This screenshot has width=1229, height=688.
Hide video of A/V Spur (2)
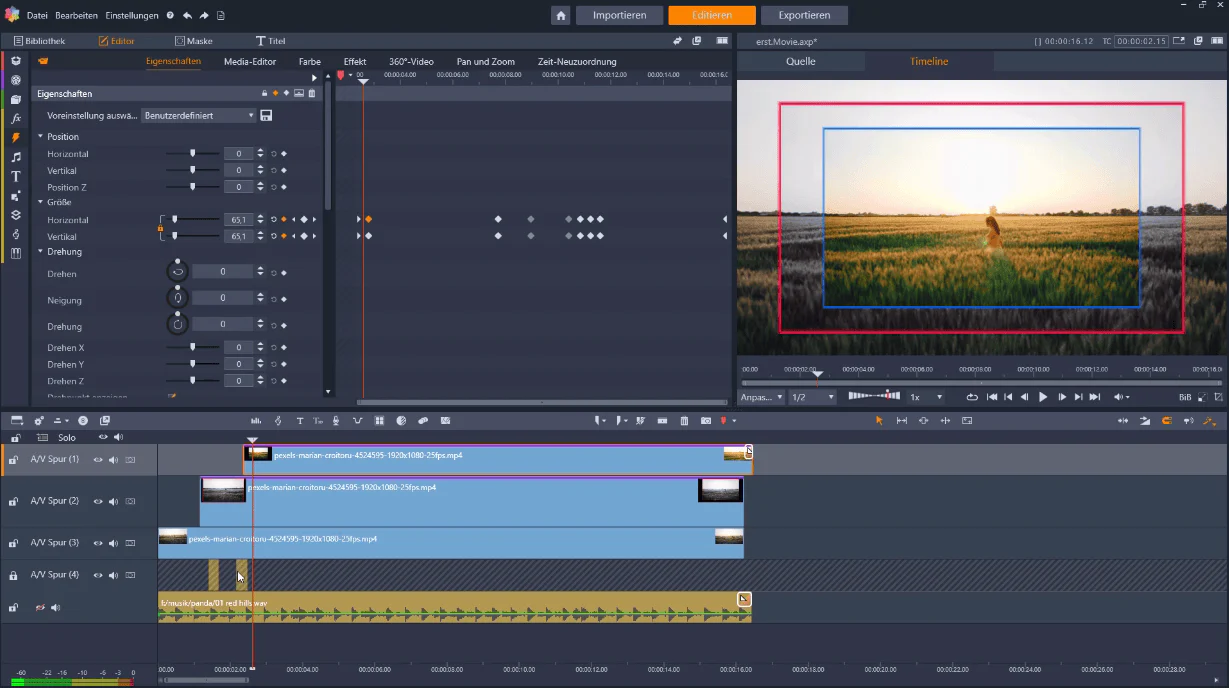(x=98, y=501)
